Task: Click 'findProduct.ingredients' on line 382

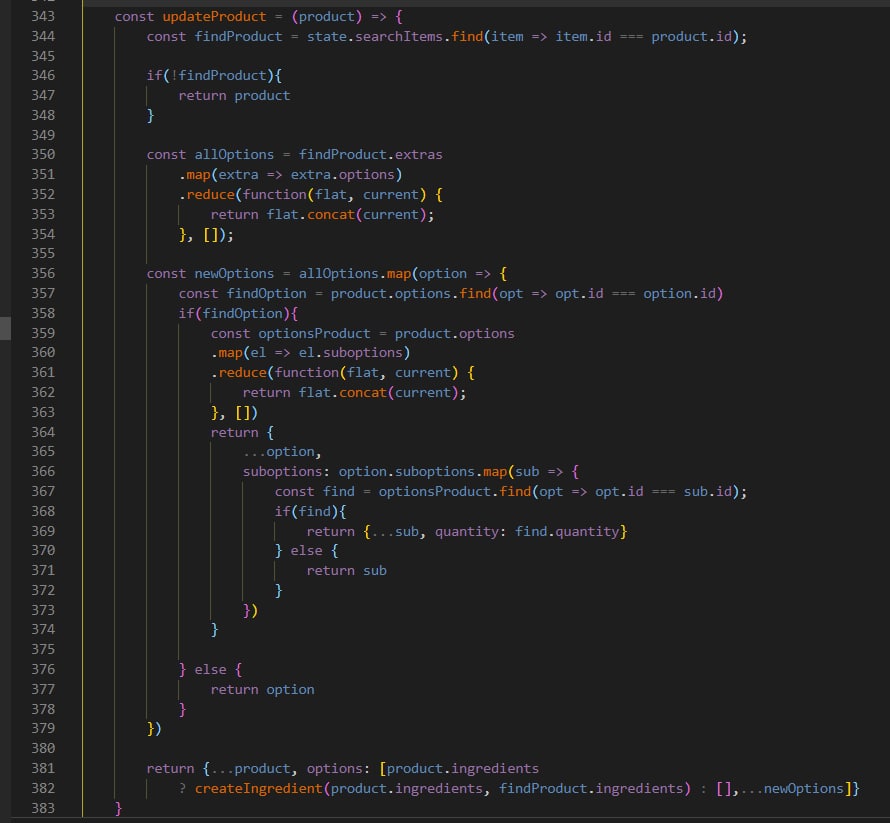Action: point(591,788)
